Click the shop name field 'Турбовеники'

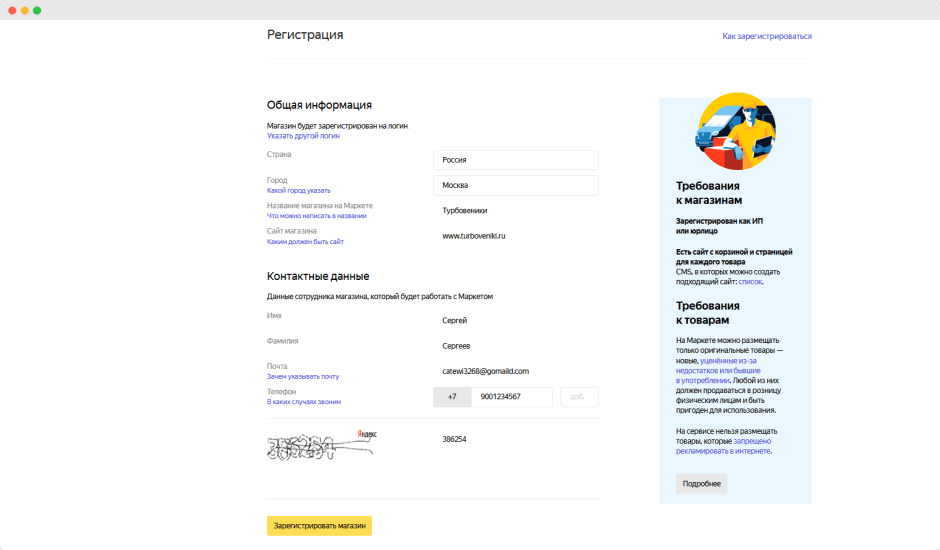(x=516, y=211)
